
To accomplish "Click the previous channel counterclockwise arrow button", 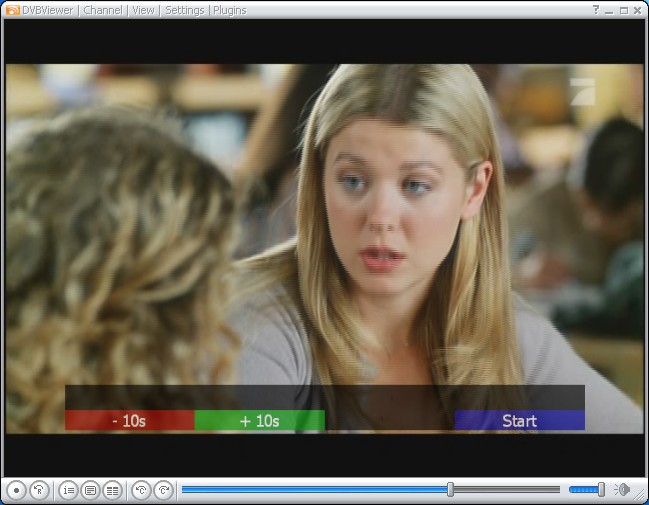I will coord(141,491).
